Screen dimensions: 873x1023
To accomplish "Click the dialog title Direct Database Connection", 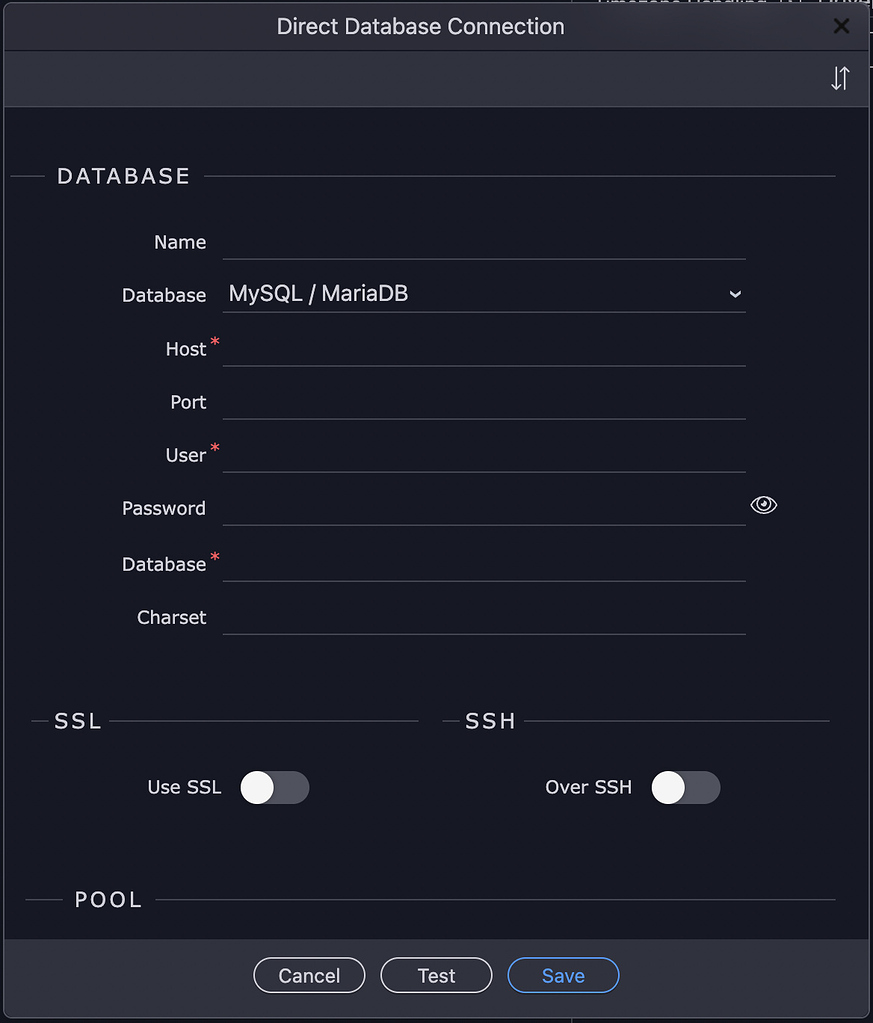I will tap(420, 26).
